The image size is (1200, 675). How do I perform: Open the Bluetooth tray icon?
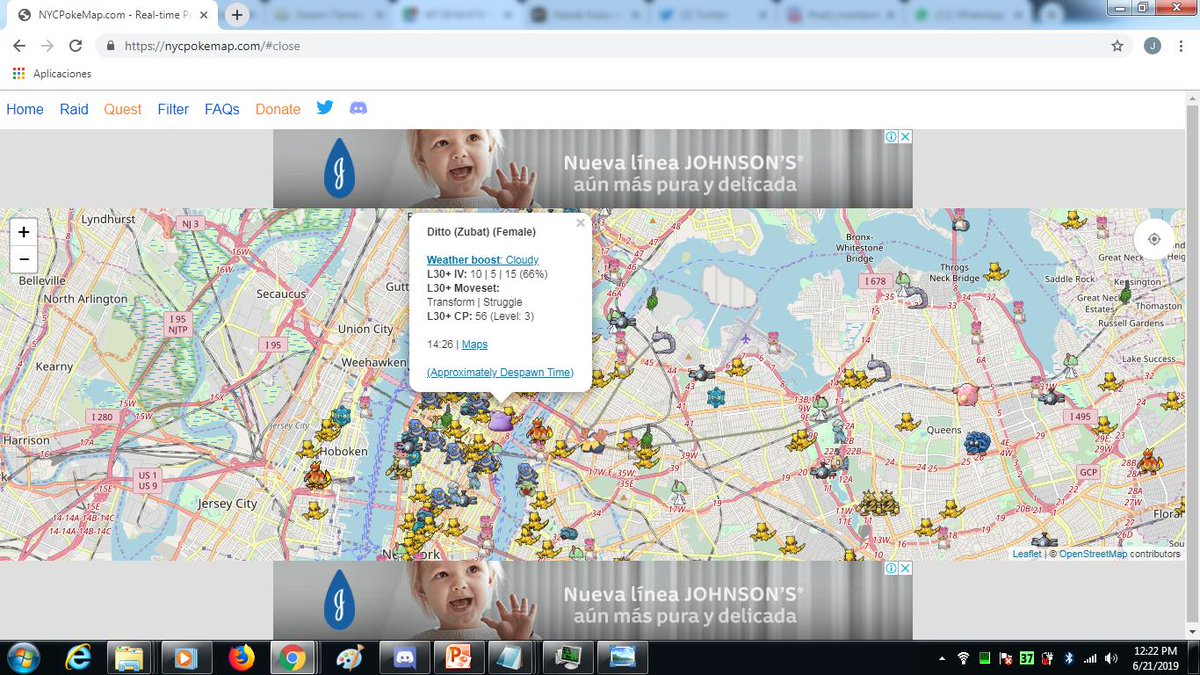tap(1068, 658)
